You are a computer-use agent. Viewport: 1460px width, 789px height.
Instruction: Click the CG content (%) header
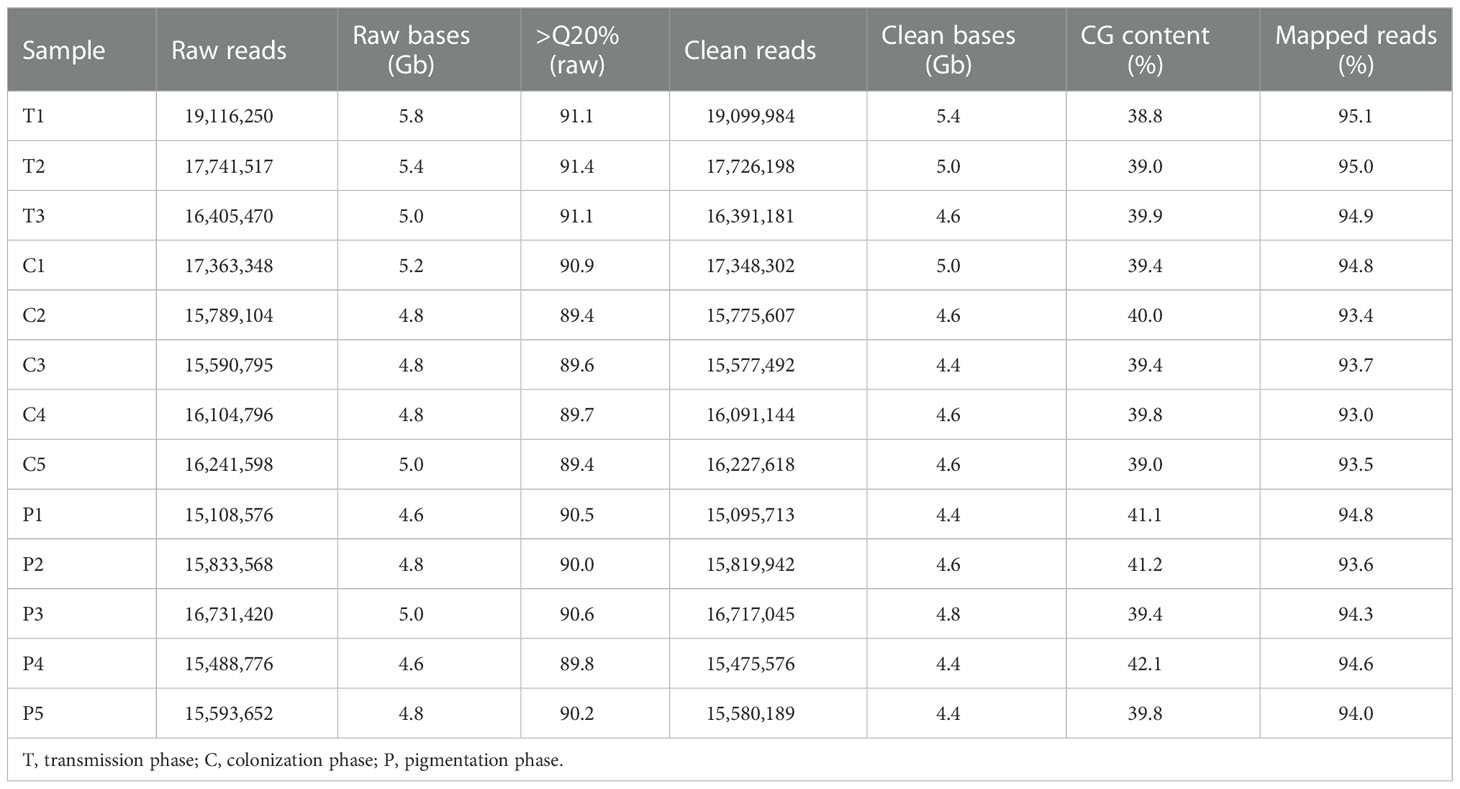pos(1145,50)
